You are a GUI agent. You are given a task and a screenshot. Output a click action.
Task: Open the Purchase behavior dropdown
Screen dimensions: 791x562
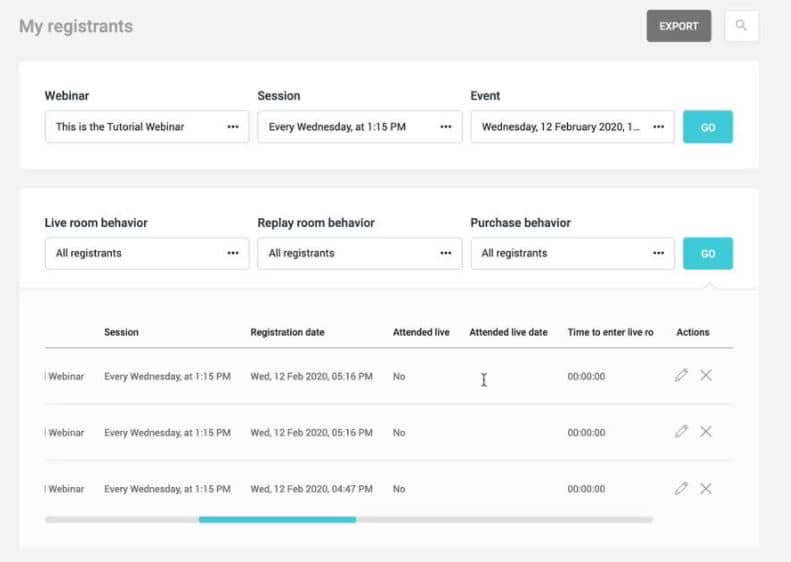[573, 253]
